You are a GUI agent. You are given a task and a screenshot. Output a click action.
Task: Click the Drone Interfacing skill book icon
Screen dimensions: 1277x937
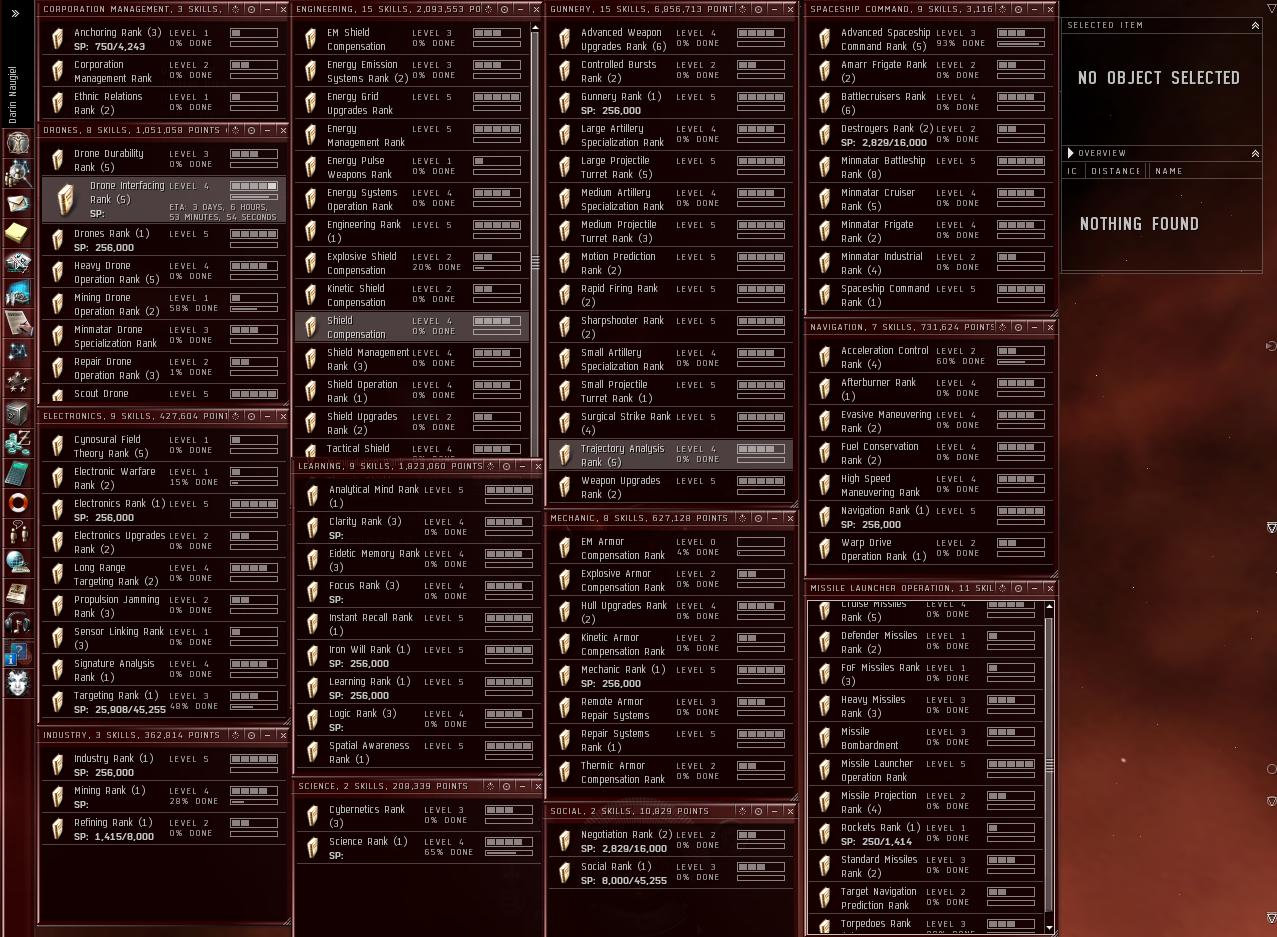(66, 199)
